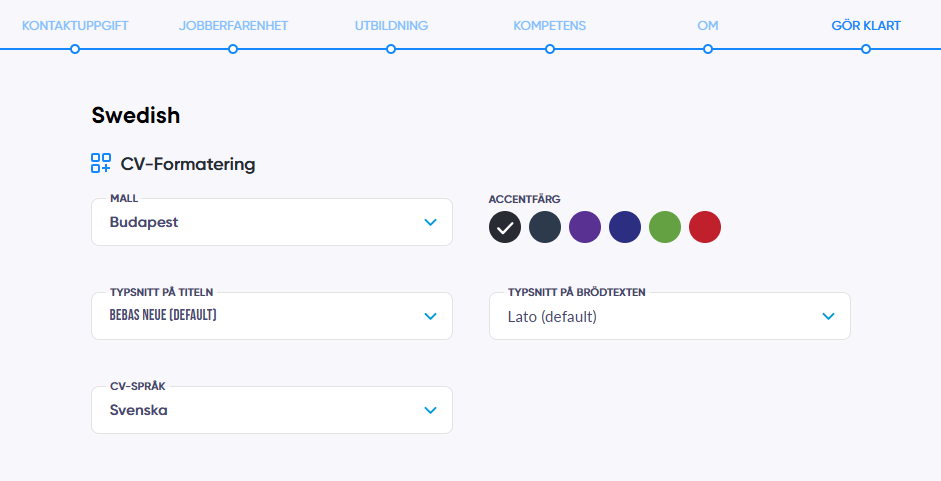Click the CV-Formatering section title
This screenshot has height=481, width=941.
pyautogui.click(x=188, y=164)
